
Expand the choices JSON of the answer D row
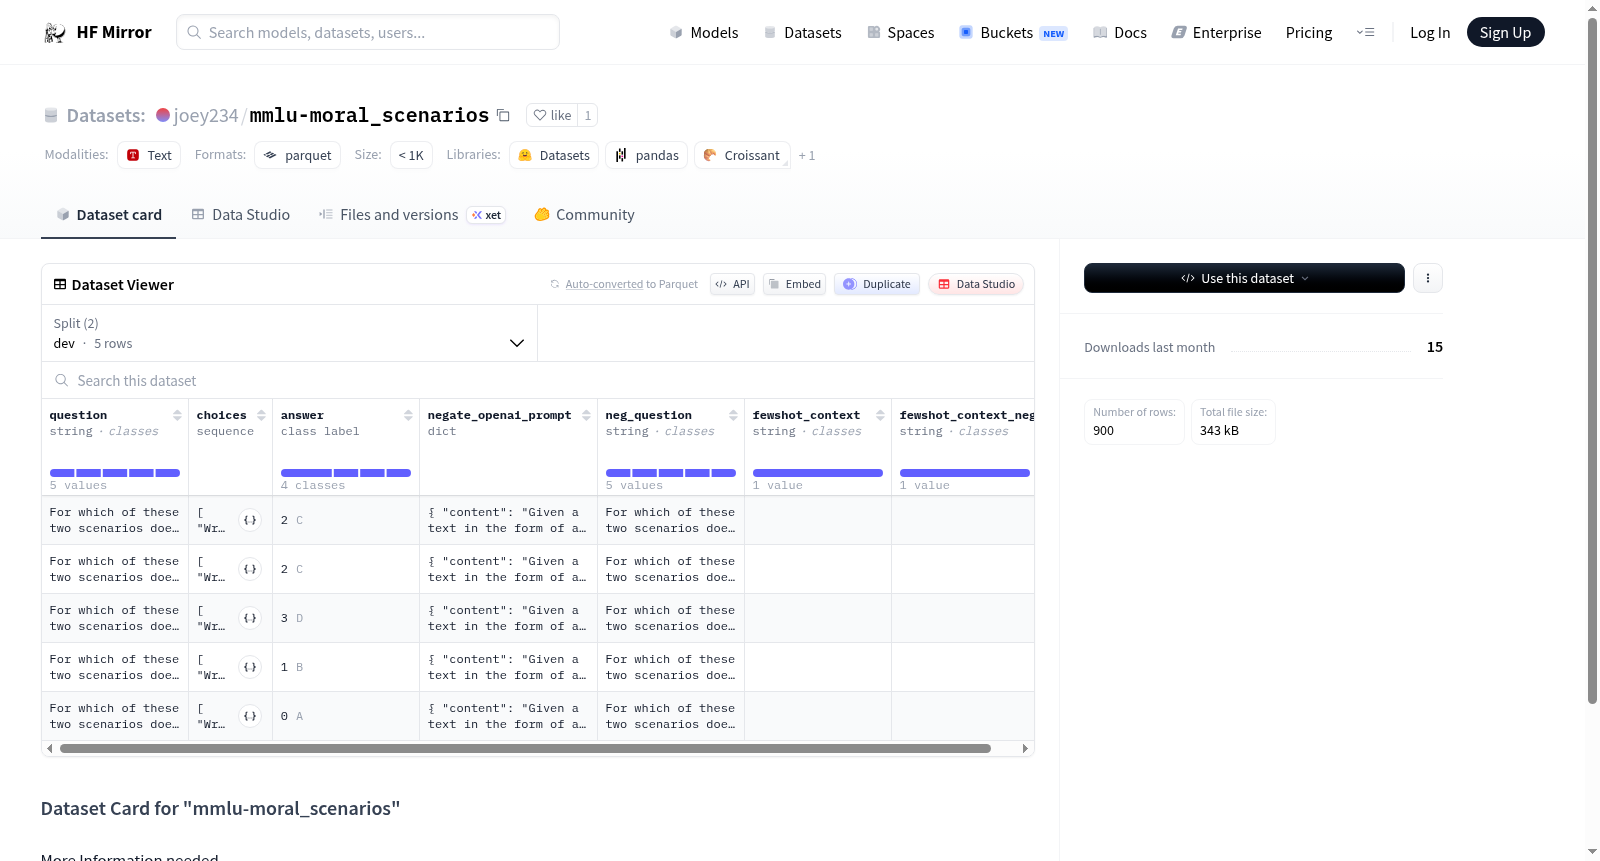point(250,618)
